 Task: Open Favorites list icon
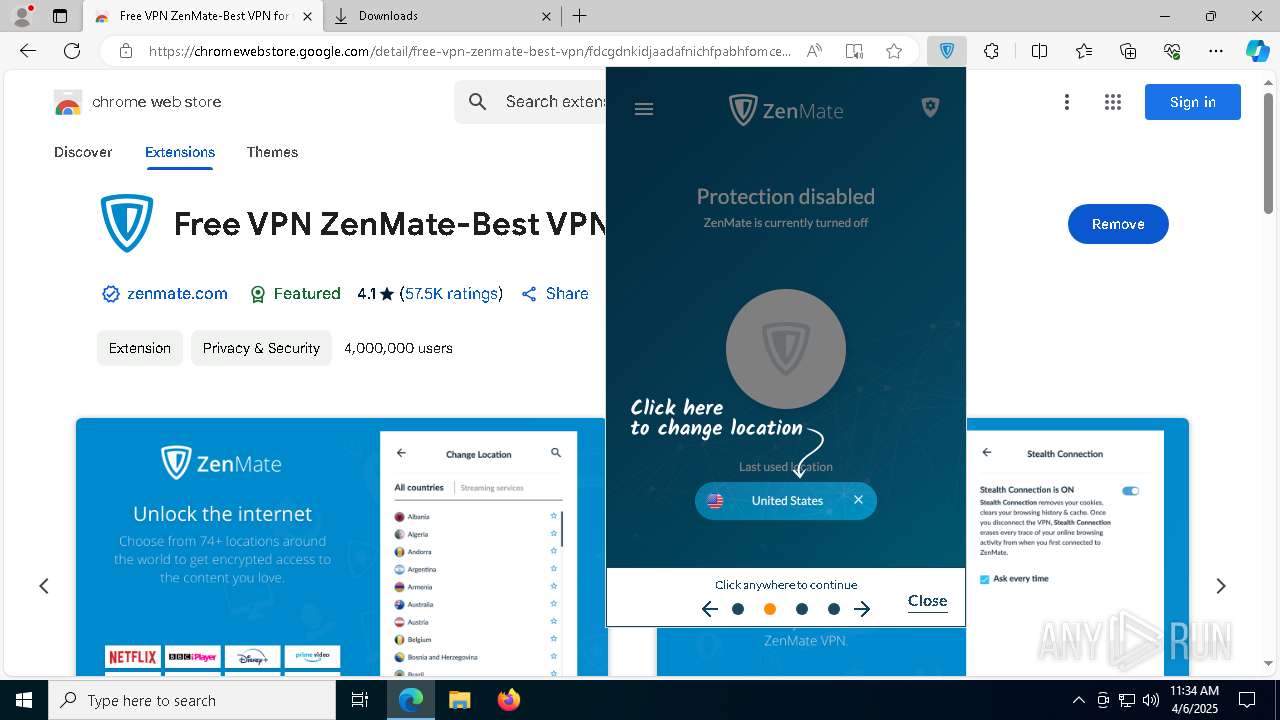point(1084,51)
